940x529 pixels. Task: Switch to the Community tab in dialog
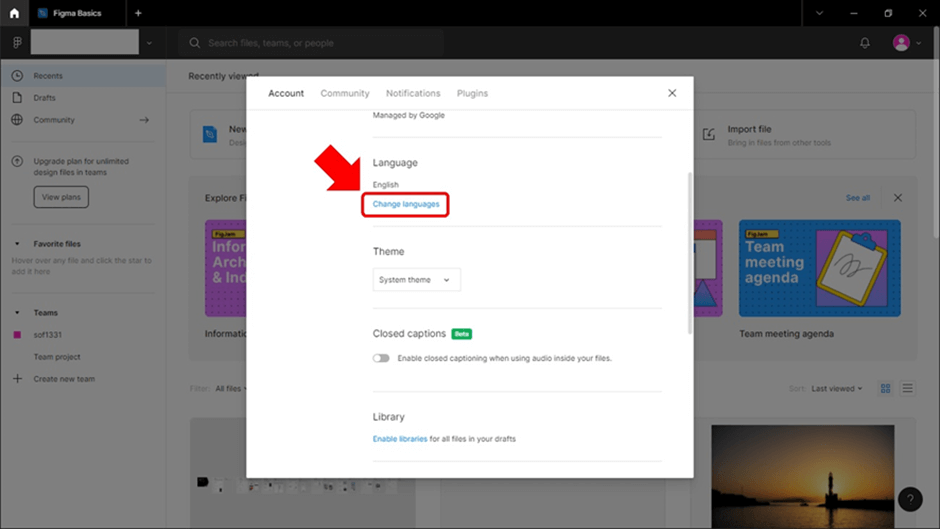coord(345,93)
